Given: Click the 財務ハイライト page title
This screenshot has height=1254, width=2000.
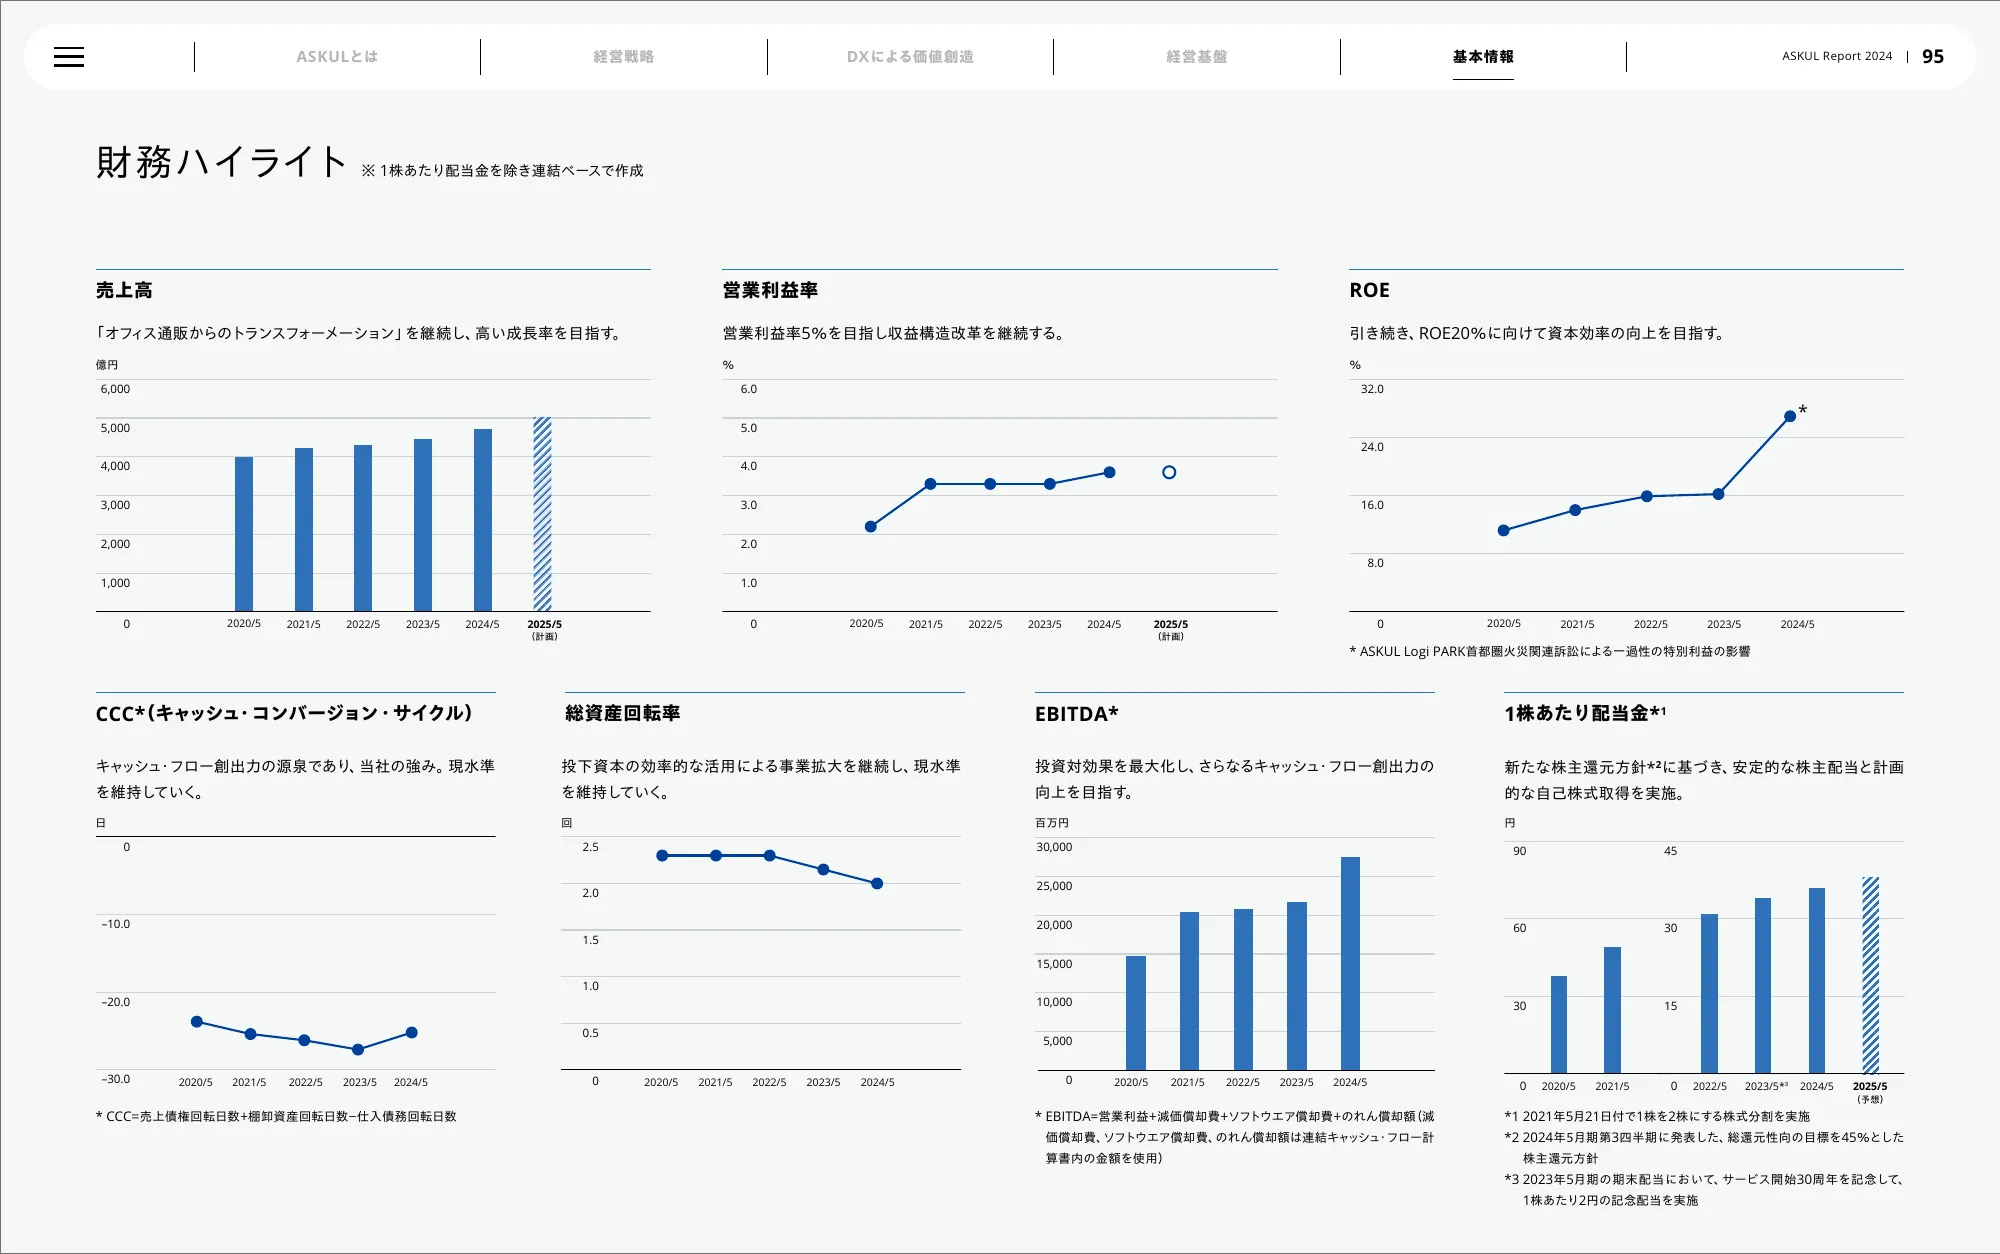Looking at the screenshot, I should tap(221, 162).
